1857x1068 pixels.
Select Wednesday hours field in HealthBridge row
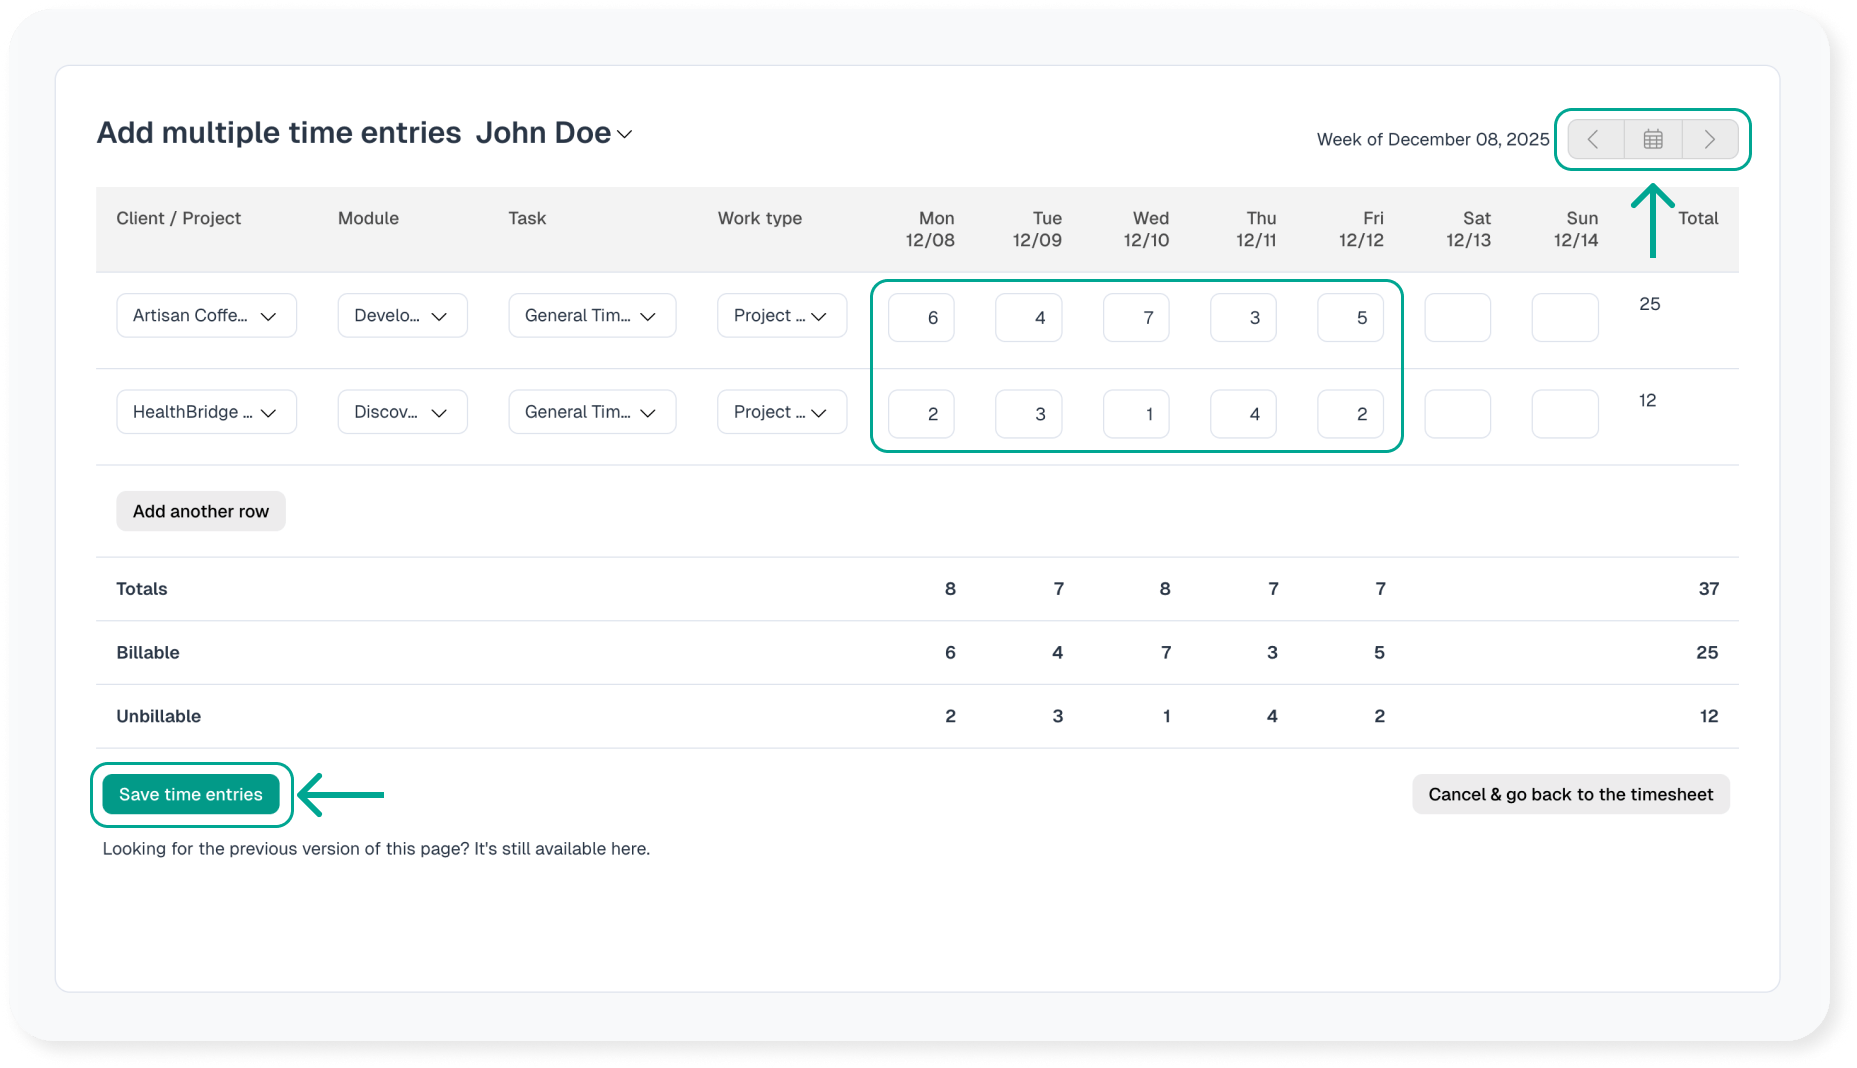[1136, 414]
